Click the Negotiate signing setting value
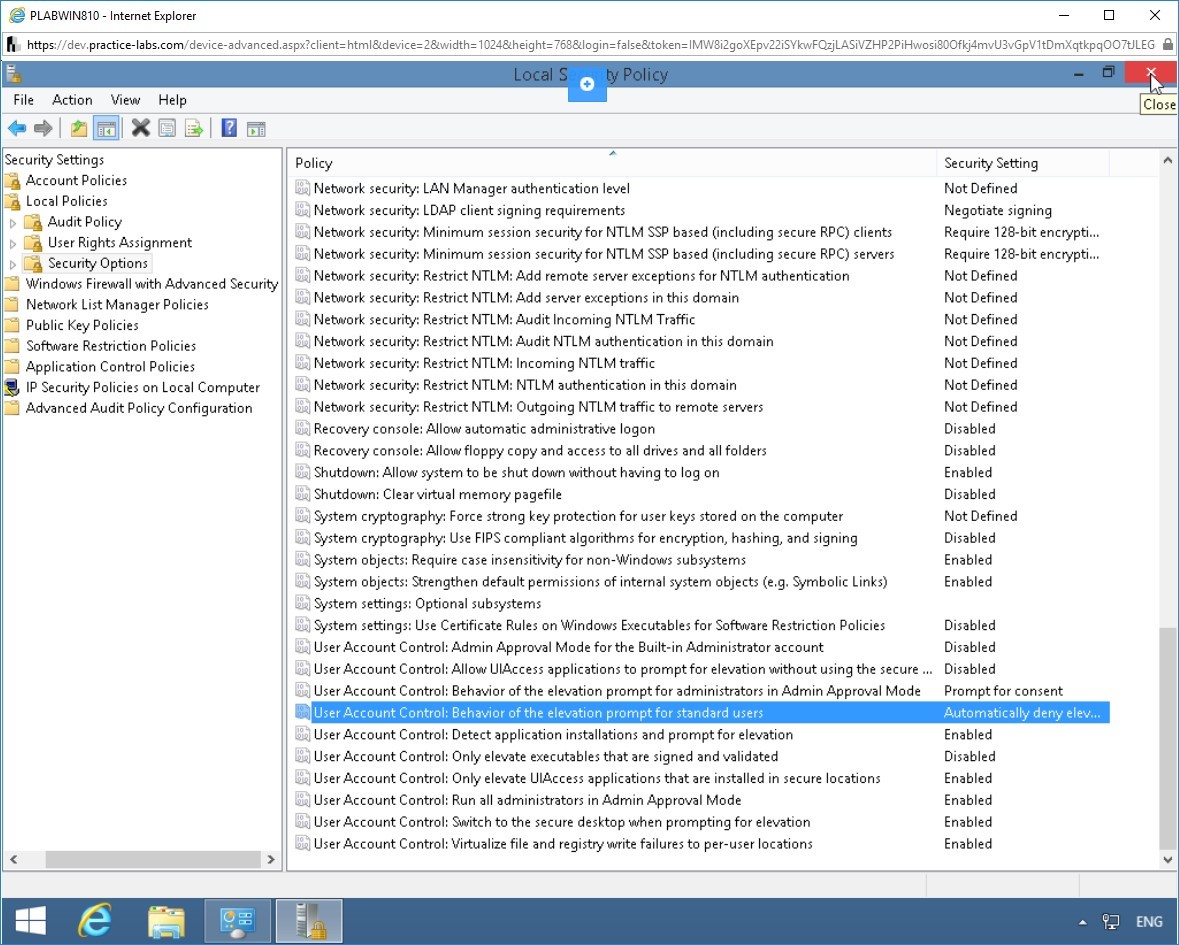The height and width of the screenshot is (945, 1179). (998, 211)
